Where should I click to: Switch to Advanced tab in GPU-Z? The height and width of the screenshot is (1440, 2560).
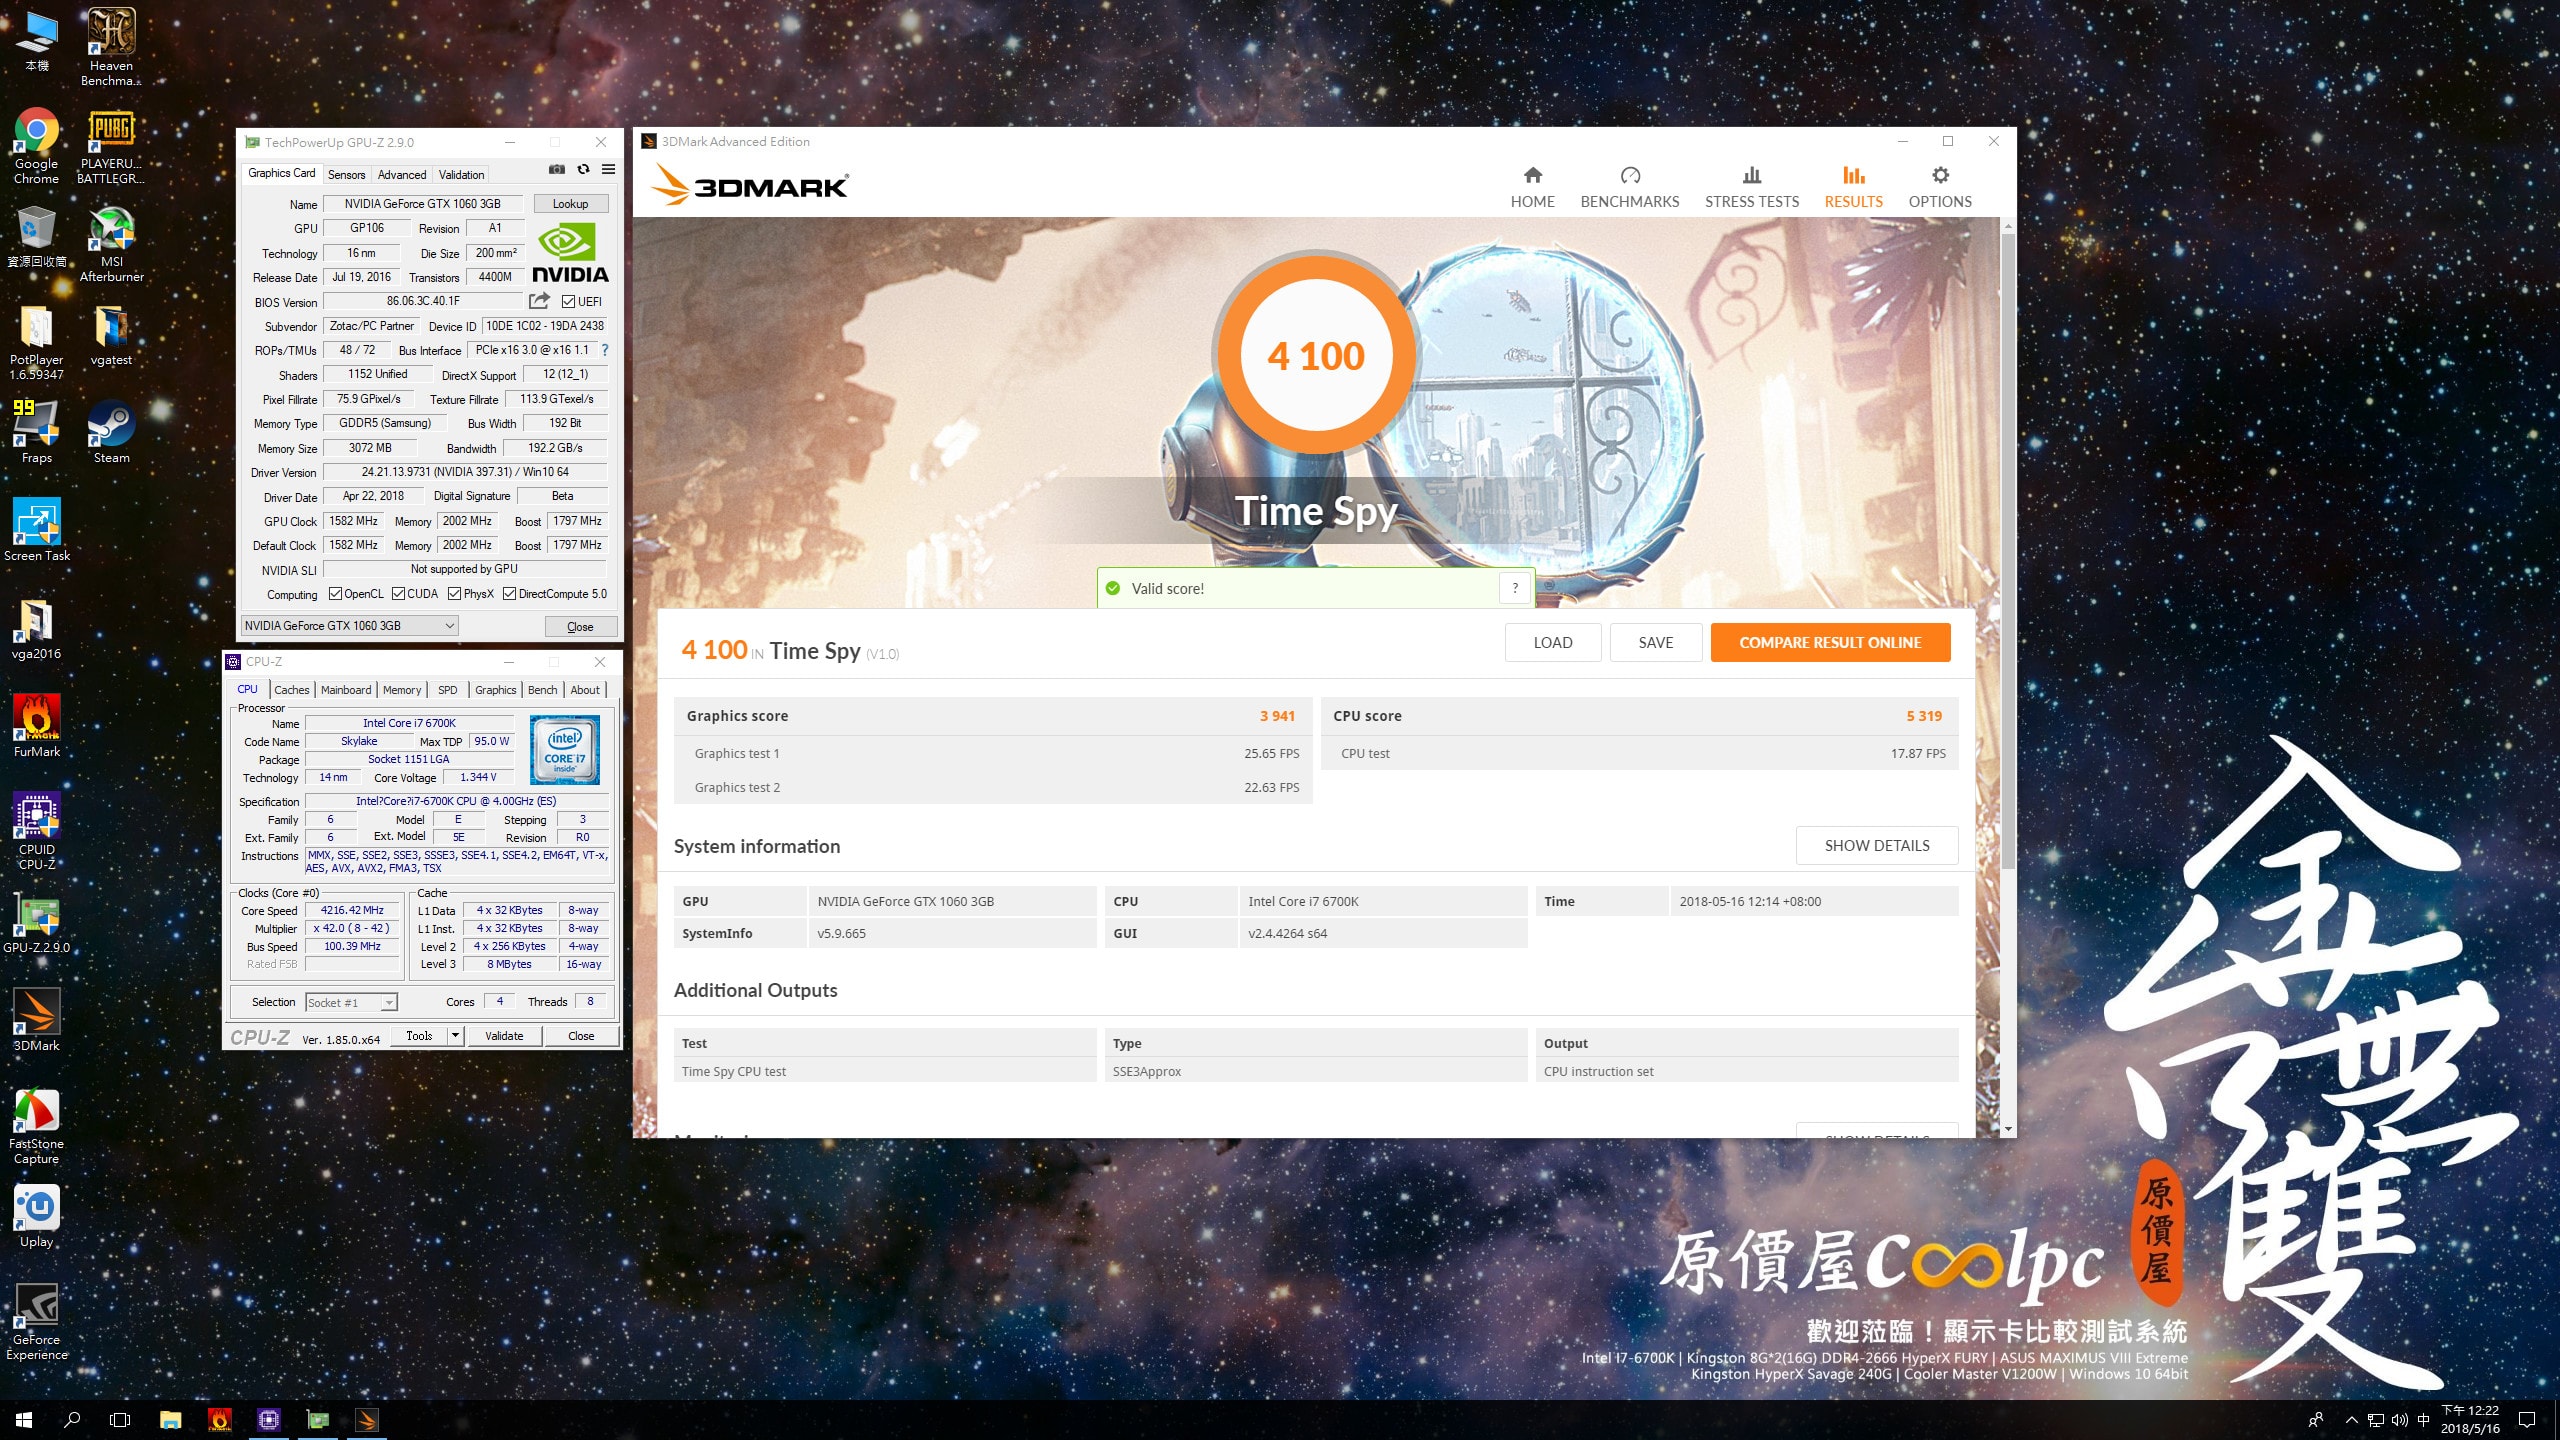click(x=401, y=174)
